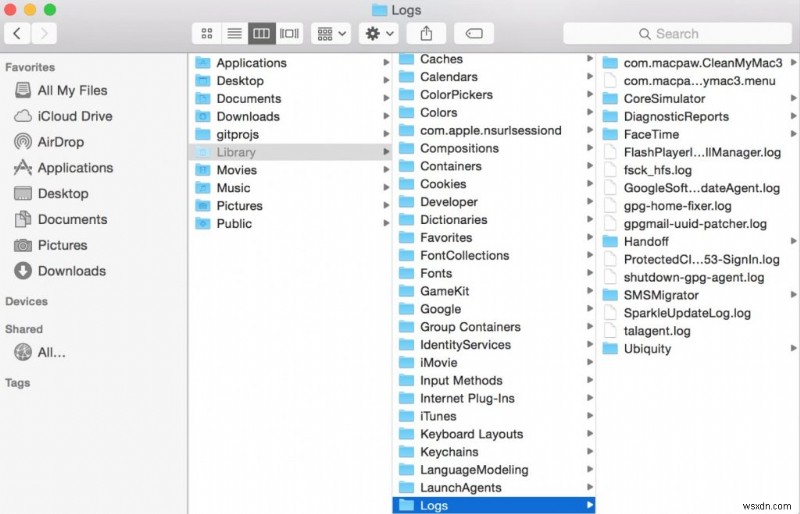The width and height of the screenshot is (800, 514).
Task: Select GameKit folder
Action: pyautogui.click(x=494, y=291)
